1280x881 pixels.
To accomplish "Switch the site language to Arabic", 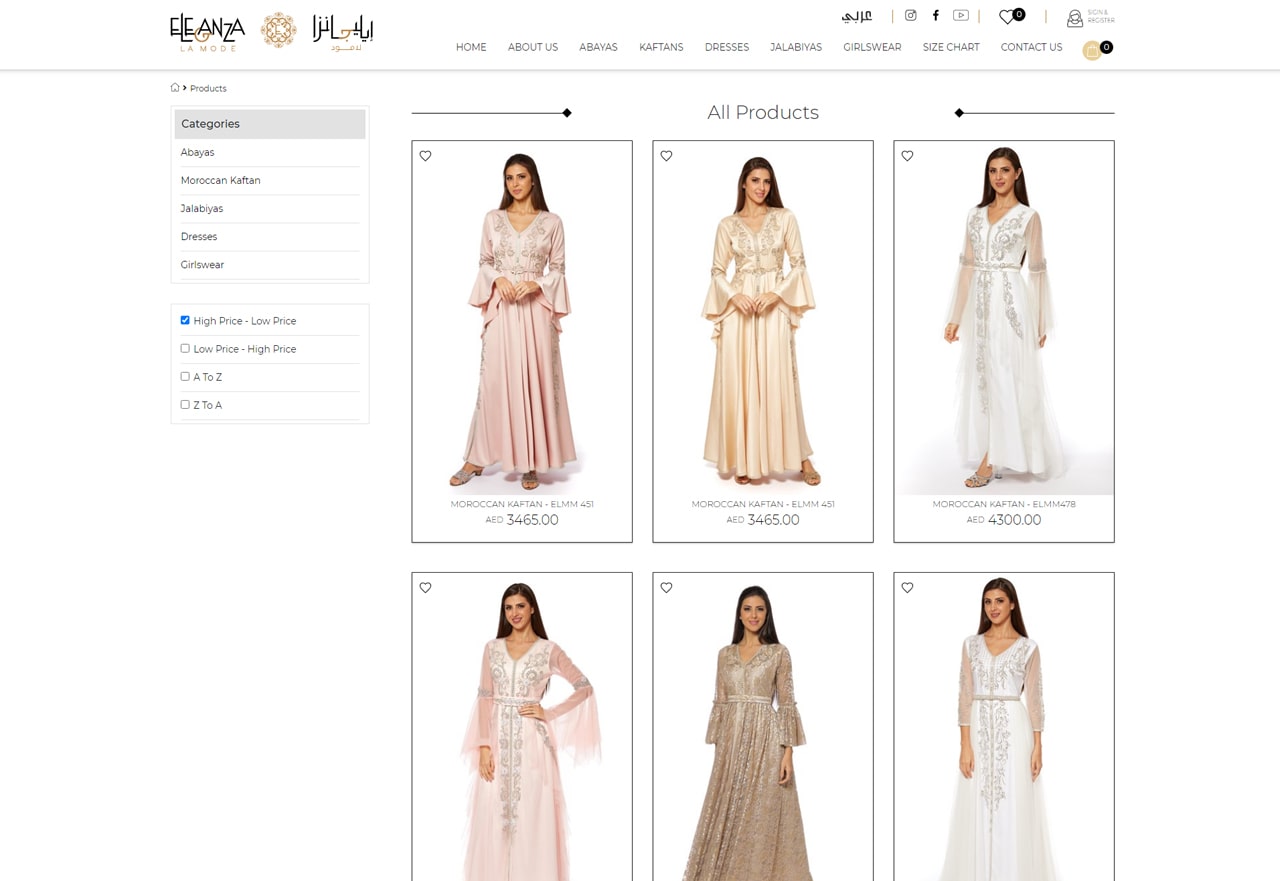I will [857, 16].
